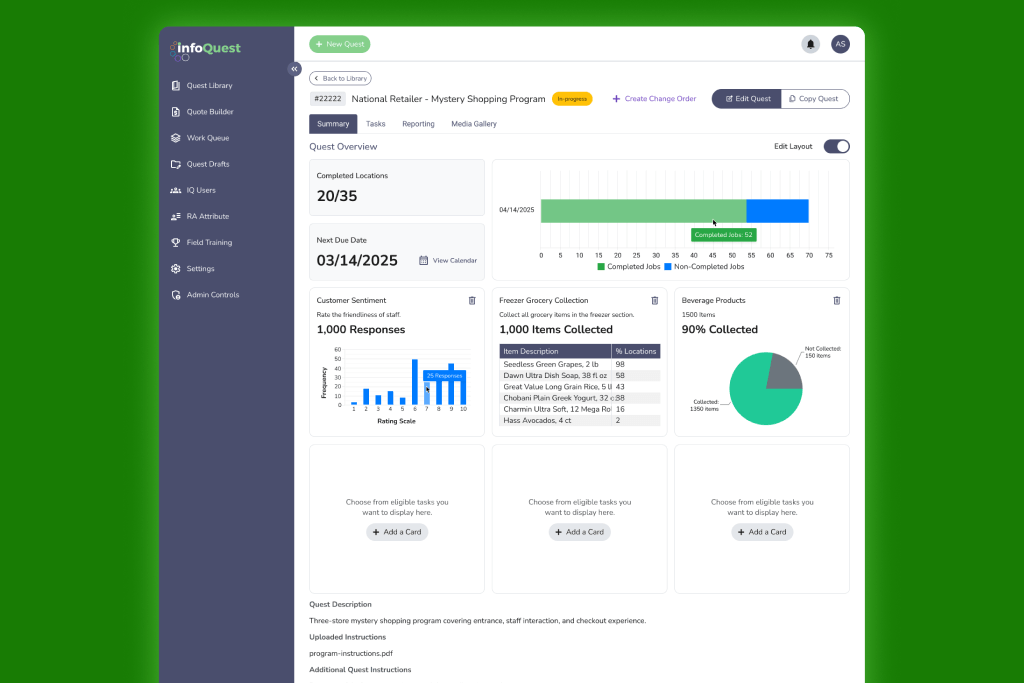
Task: Click the Copy Quest button
Action: 814,99
